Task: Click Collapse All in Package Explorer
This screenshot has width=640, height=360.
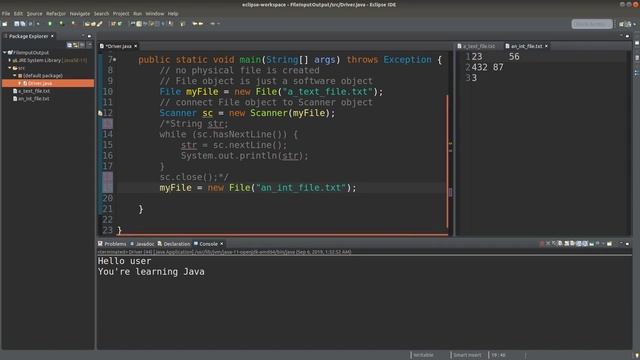Action: tap(69, 45)
